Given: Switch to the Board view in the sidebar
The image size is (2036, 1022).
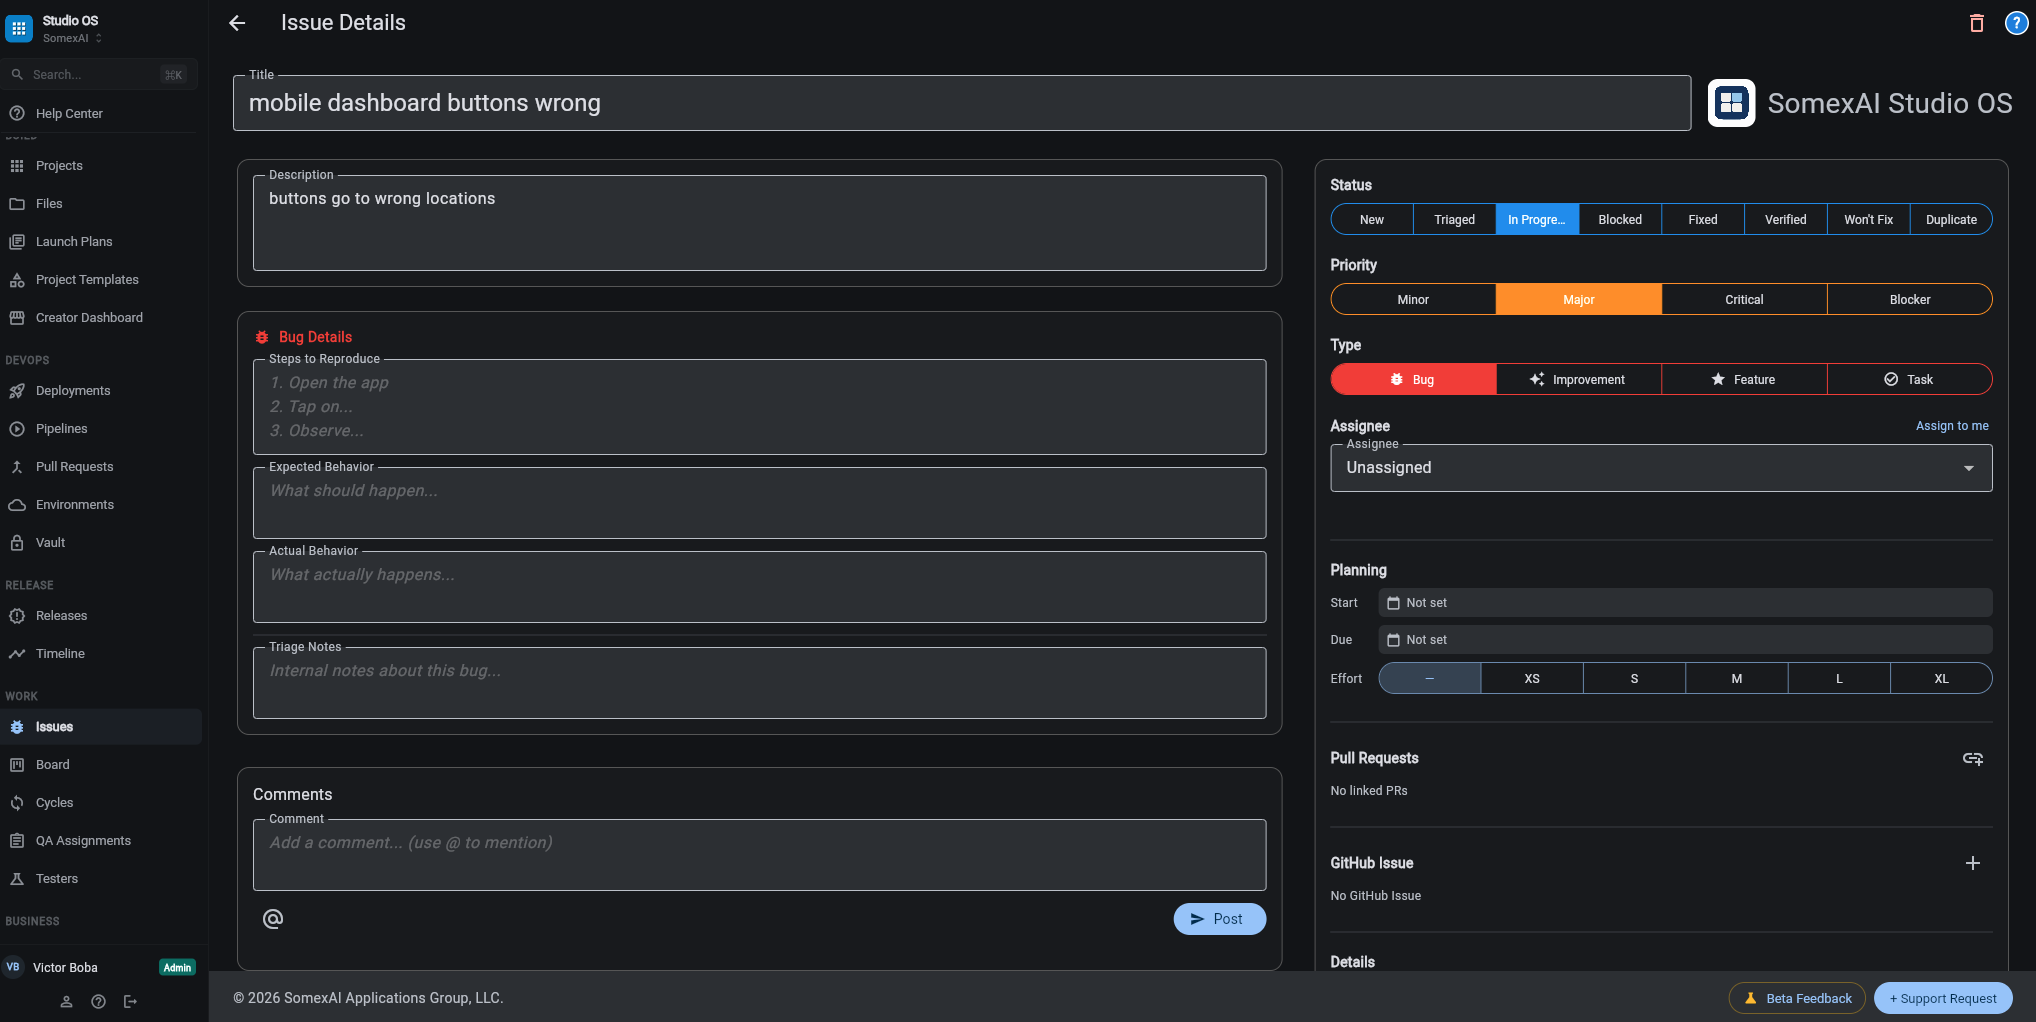Looking at the screenshot, I should [51, 764].
